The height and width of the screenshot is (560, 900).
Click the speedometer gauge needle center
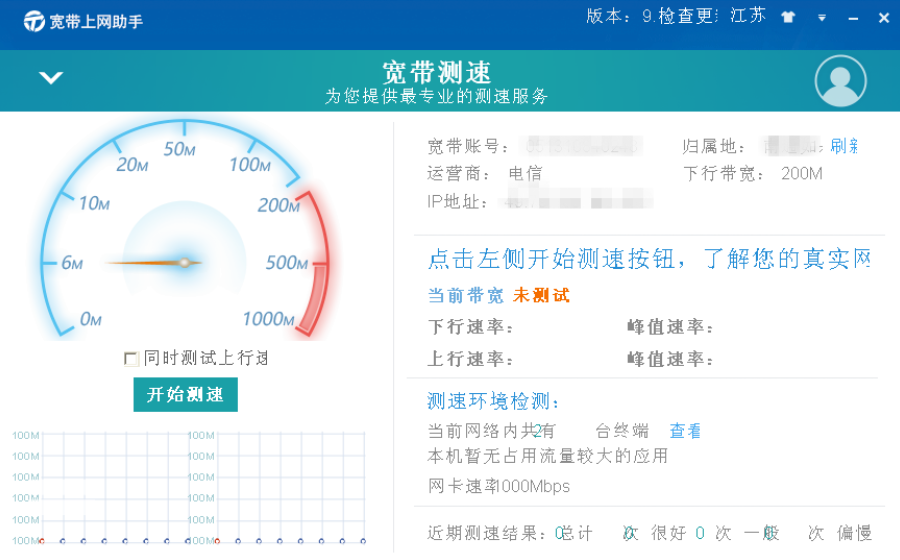click(184, 263)
